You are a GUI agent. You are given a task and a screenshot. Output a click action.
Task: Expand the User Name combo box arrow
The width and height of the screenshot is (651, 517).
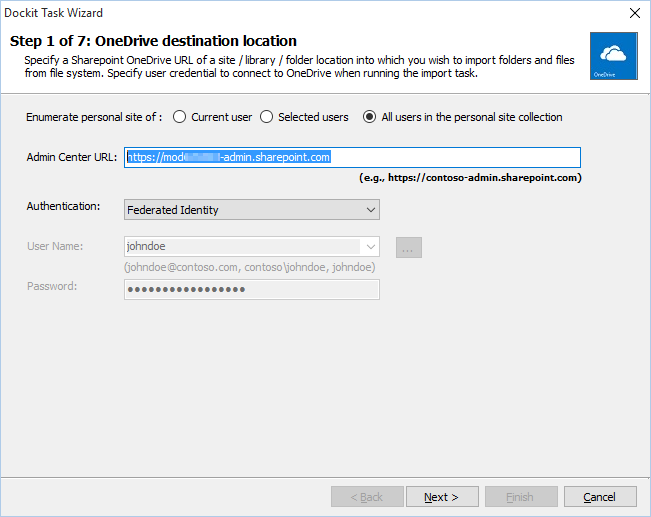click(371, 247)
